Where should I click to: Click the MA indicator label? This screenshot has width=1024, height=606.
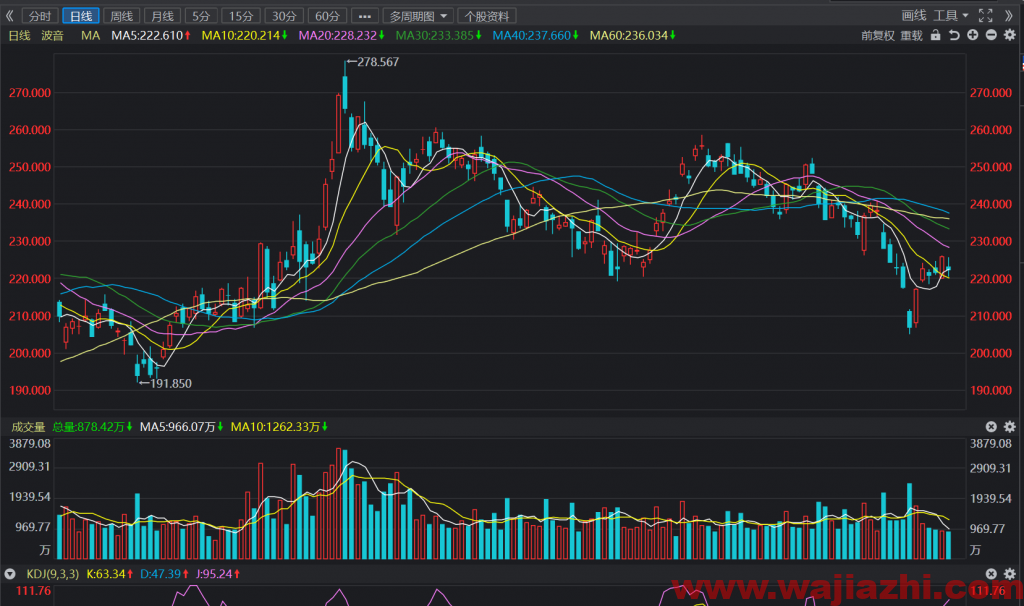[x=91, y=35]
